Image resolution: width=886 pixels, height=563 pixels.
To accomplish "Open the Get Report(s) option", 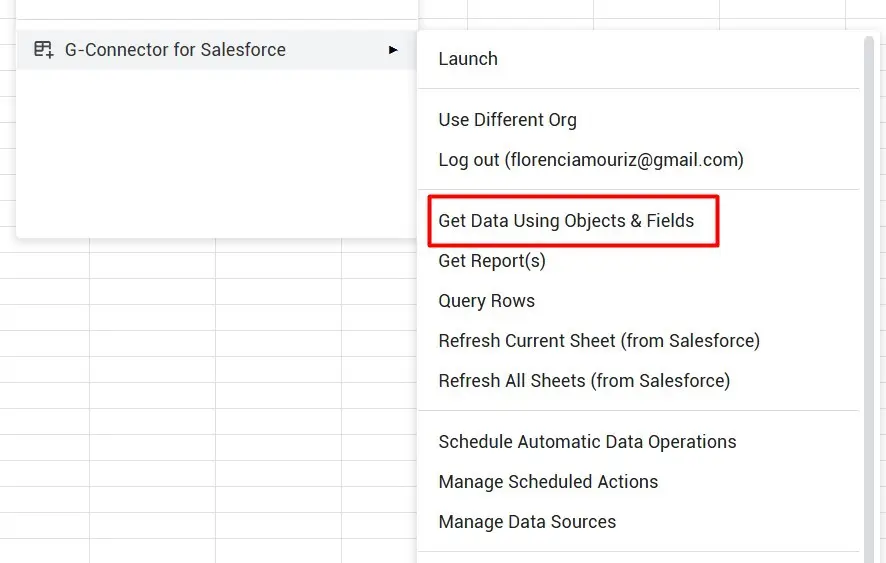I will pyautogui.click(x=492, y=261).
